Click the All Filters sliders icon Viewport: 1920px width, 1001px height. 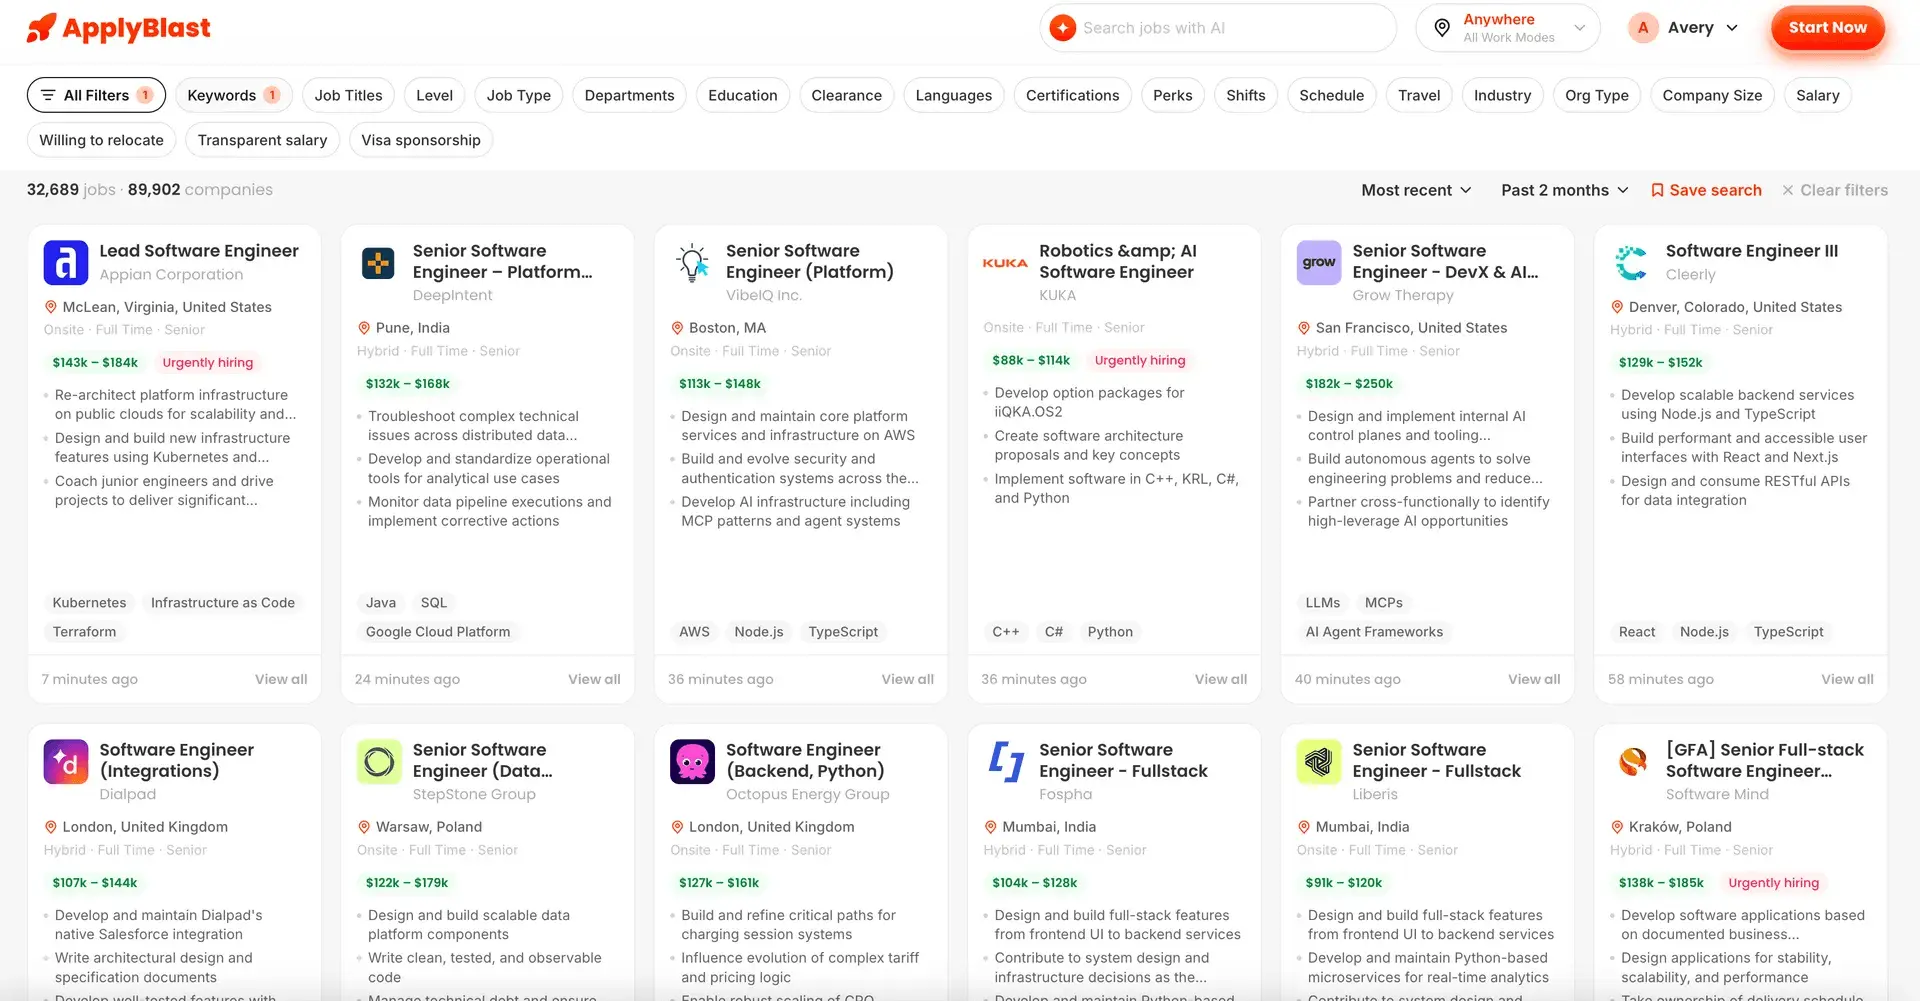click(48, 95)
